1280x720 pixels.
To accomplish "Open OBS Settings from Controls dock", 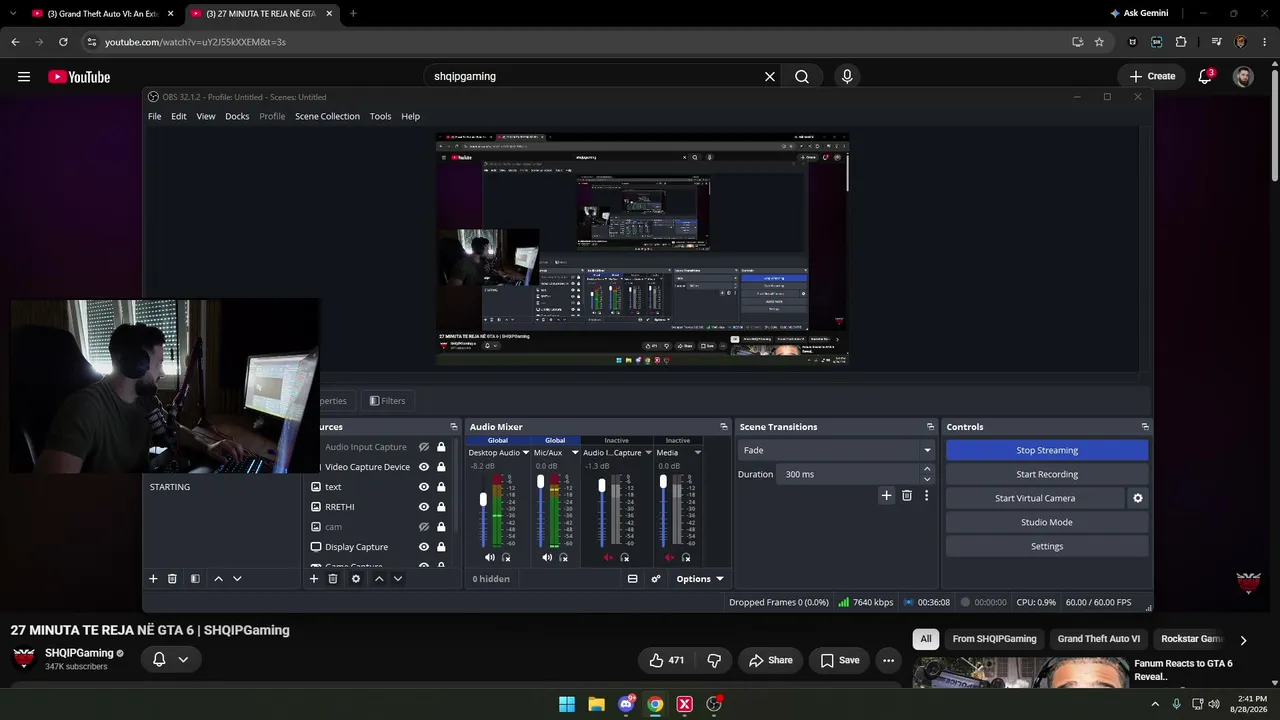I will (1047, 546).
